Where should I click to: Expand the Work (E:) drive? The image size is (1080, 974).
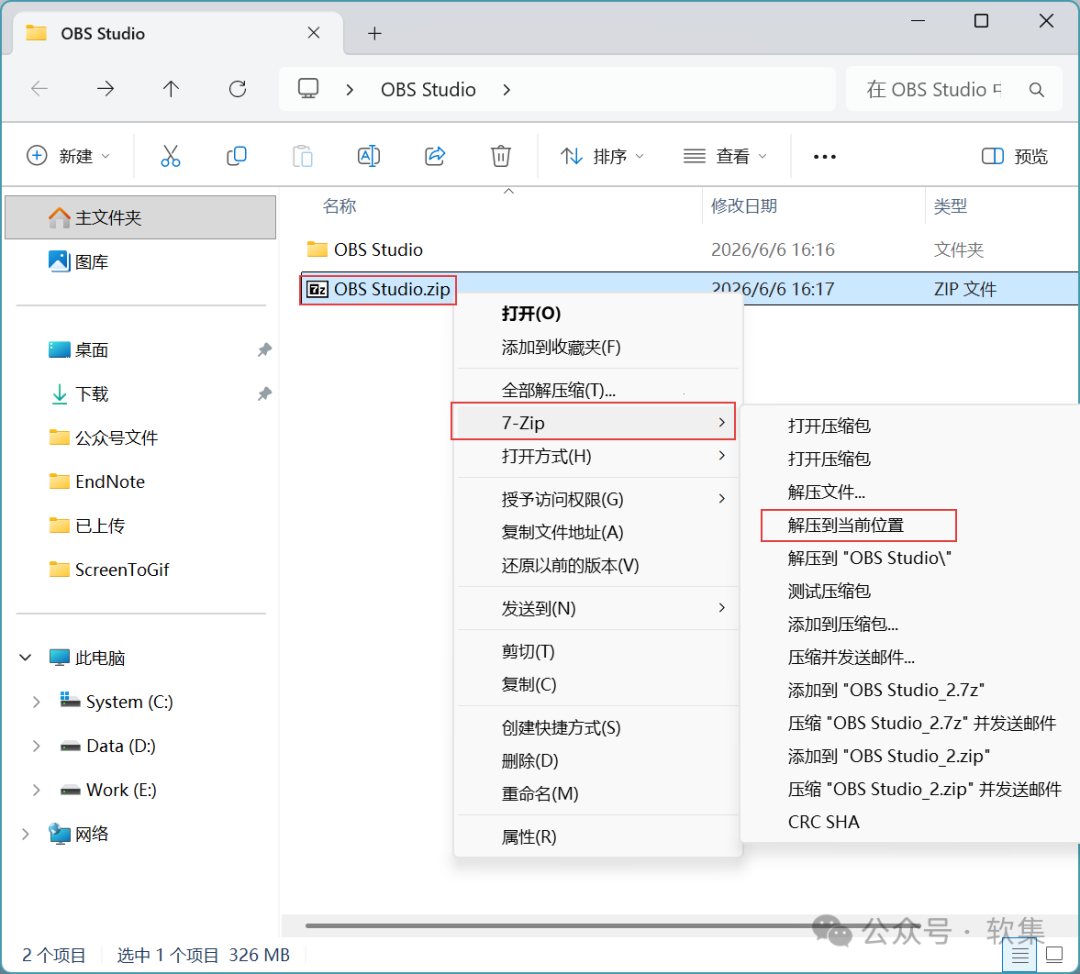click(36, 790)
